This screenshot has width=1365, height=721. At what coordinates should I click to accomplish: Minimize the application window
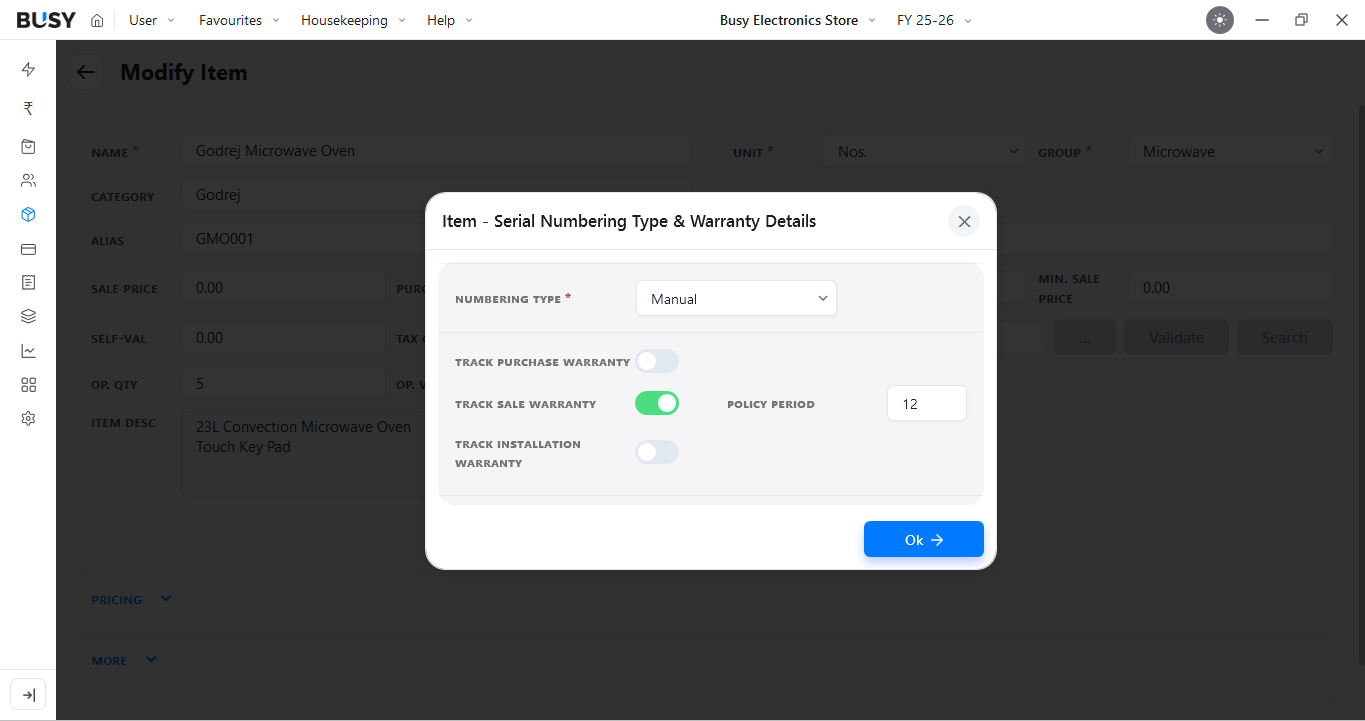pos(1262,20)
